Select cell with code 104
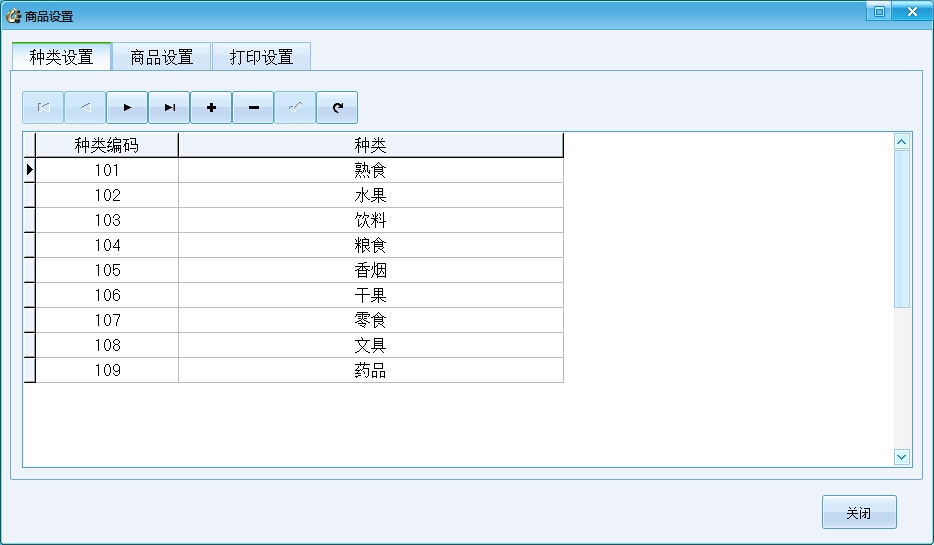Viewport: 934px width, 545px height. pyautogui.click(x=107, y=245)
